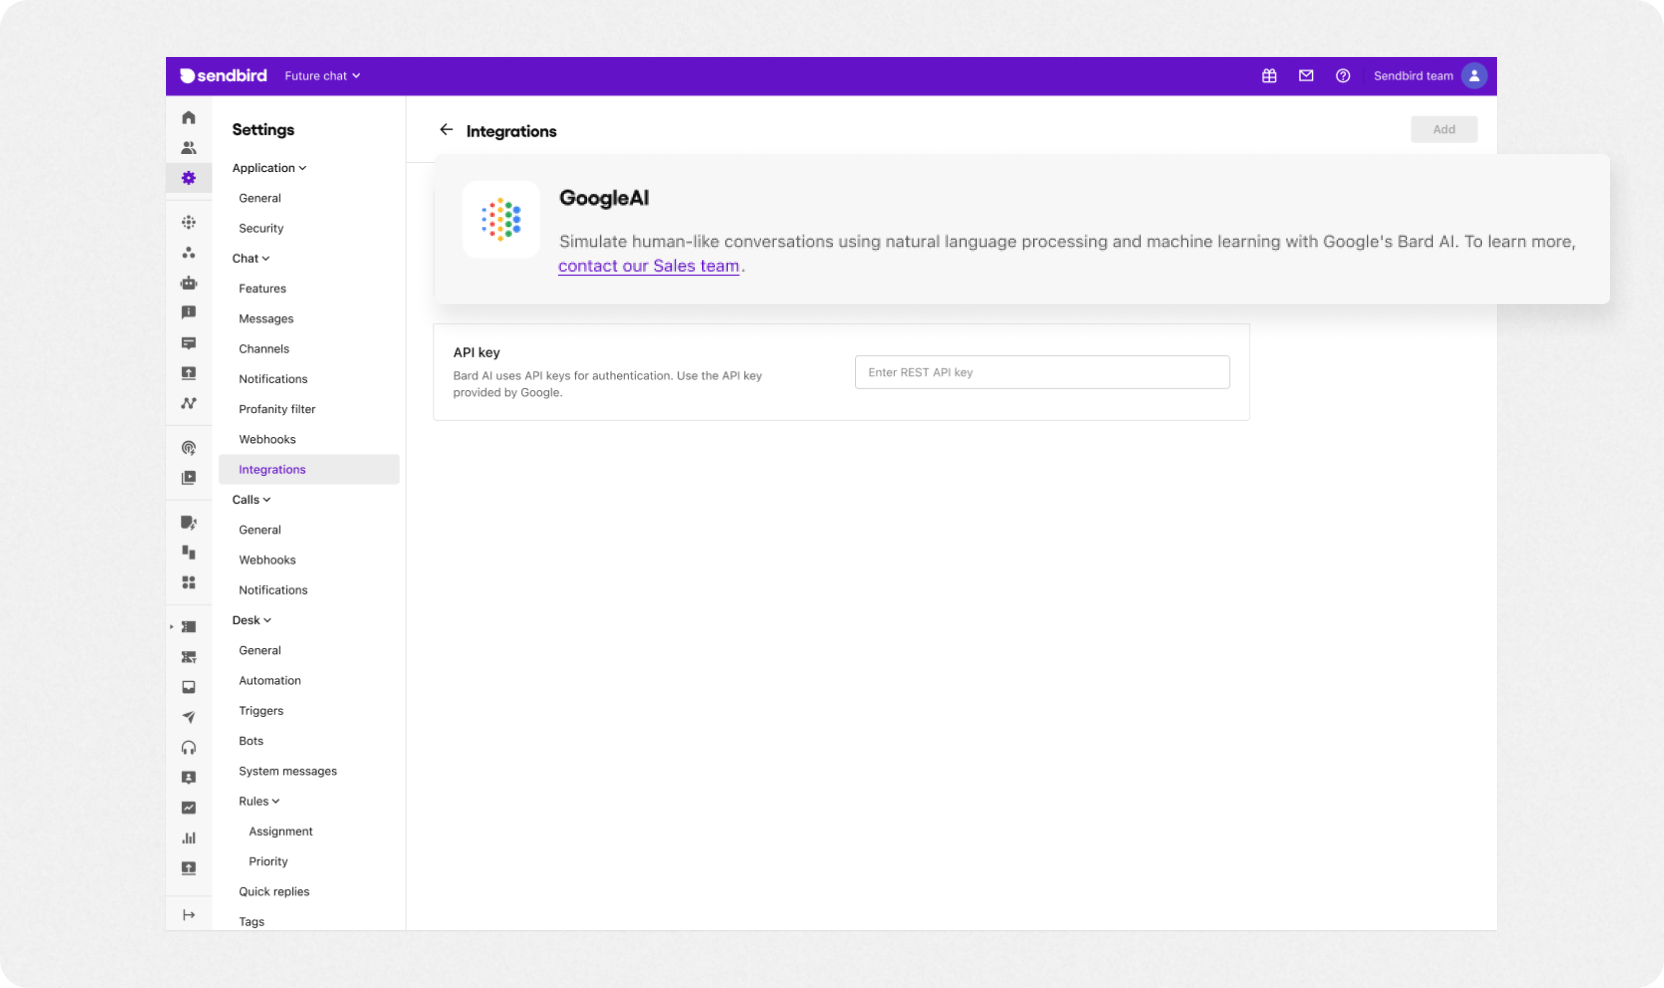This screenshot has width=1664, height=988.
Task: Open the inbox tray icon
Action: pos(188,687)
